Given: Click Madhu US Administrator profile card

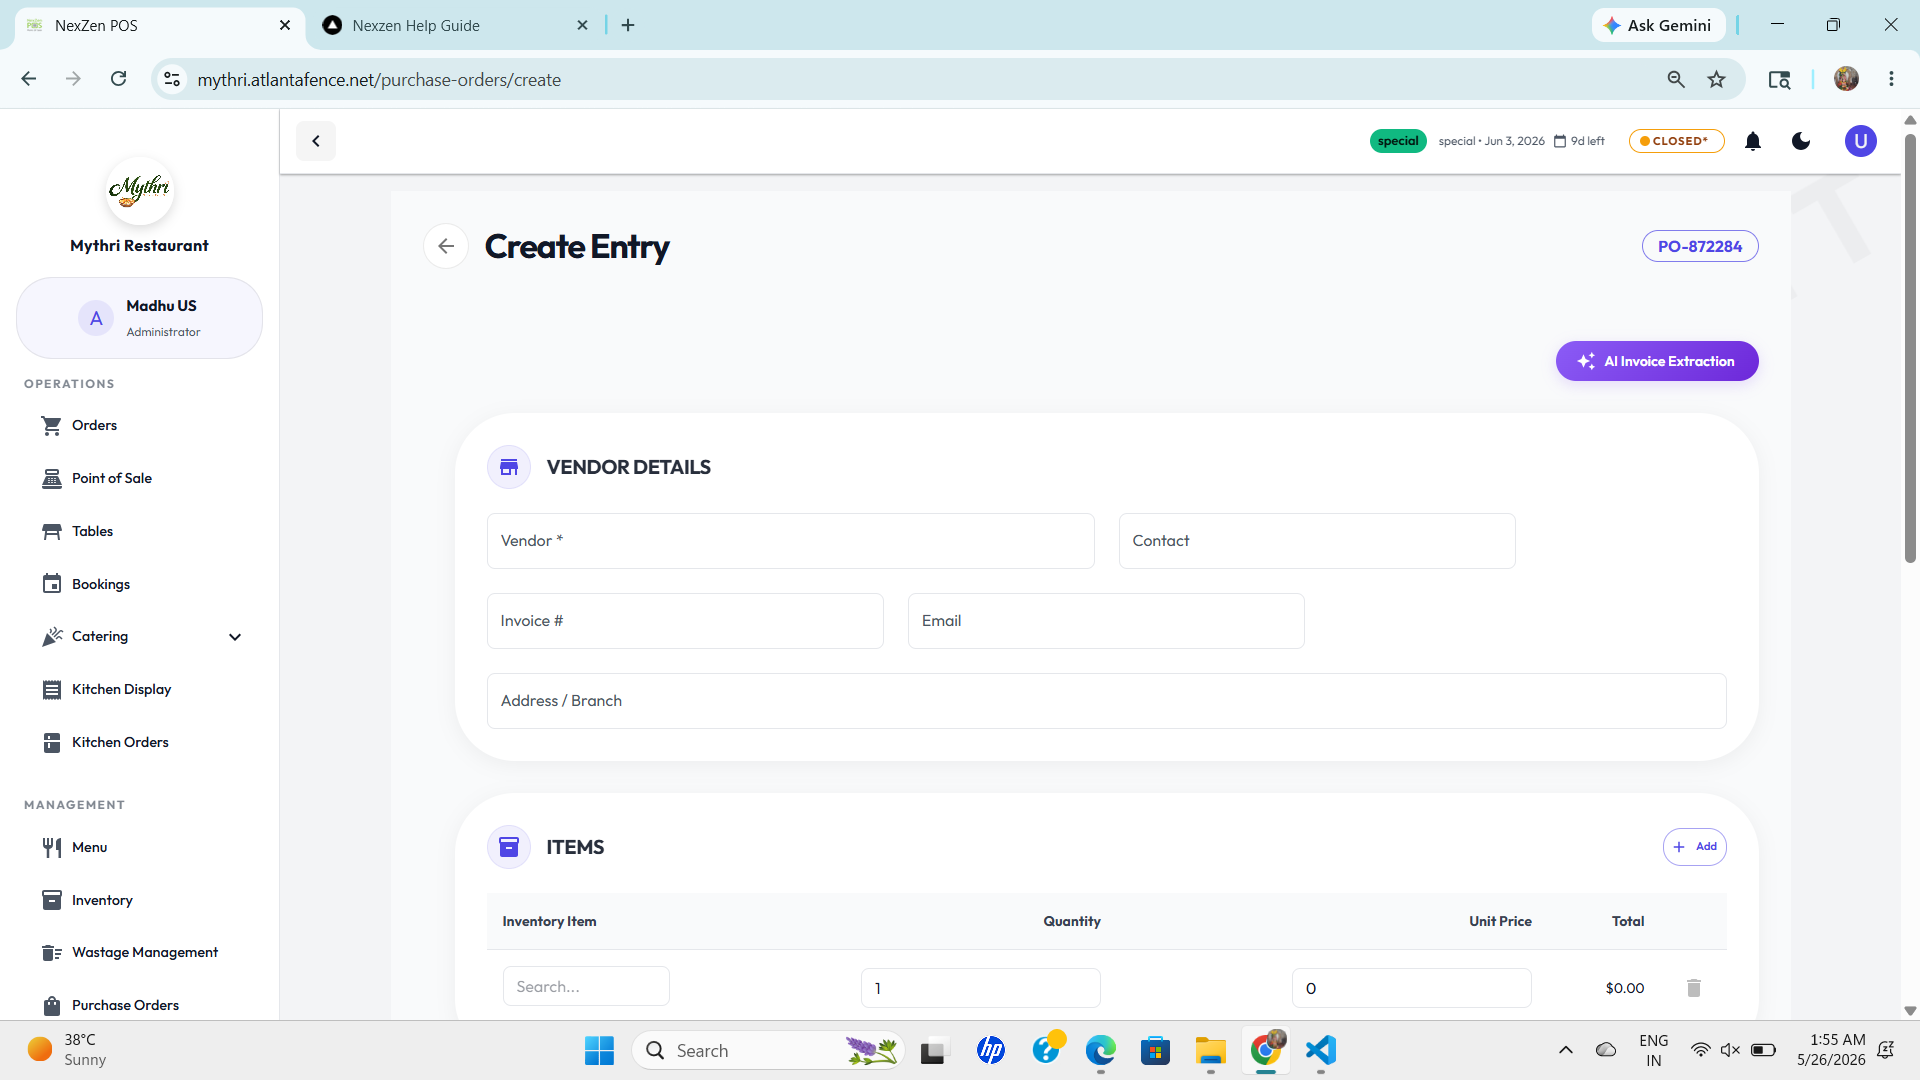Looking at the screenshot, I should click(140, 318).
